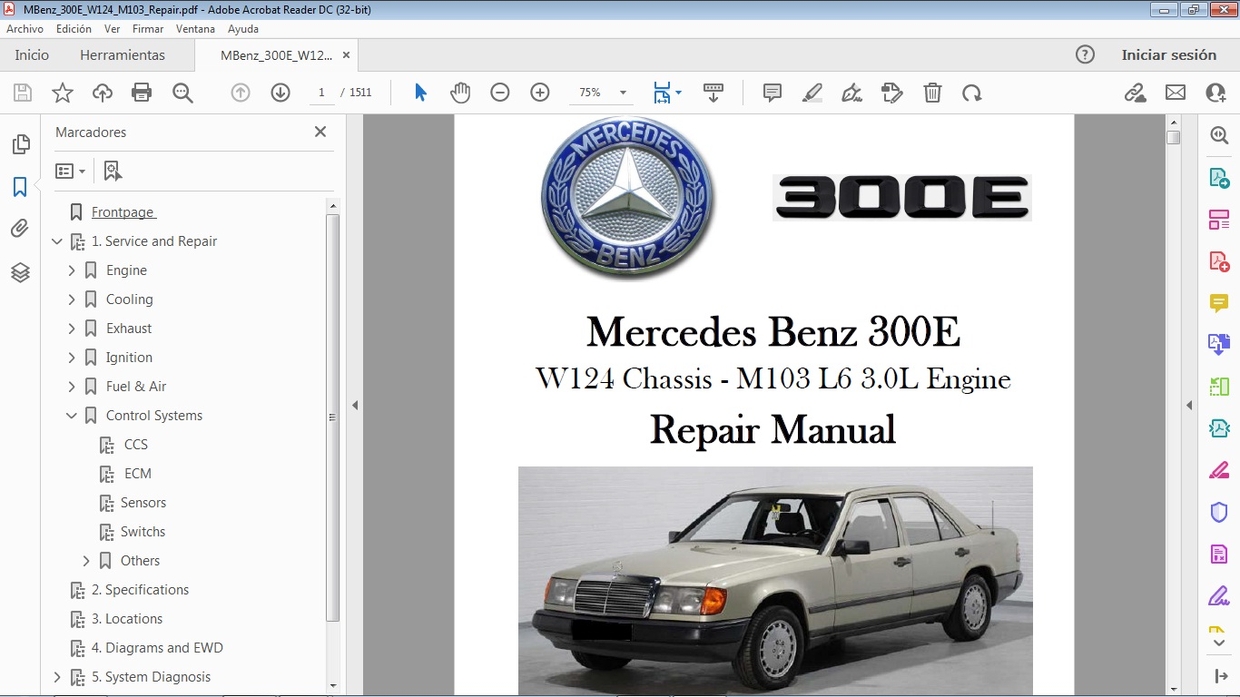This screenshot has width=1240, height=697.
Task: Close the Marcadores panel
Action: point(320,131)
